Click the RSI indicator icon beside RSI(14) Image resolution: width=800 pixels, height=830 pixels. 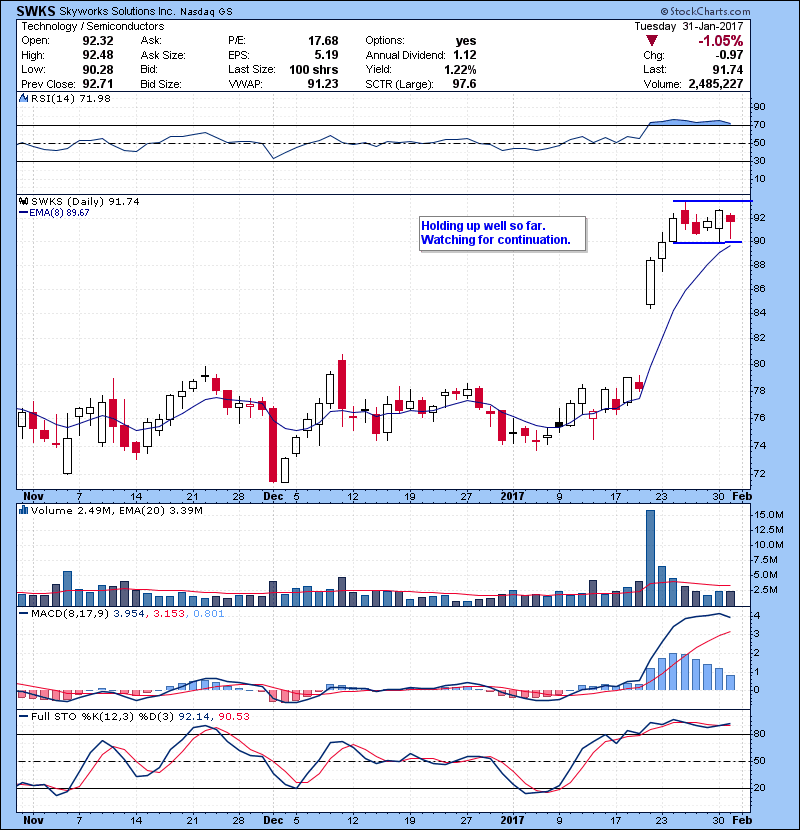(23, 98)
